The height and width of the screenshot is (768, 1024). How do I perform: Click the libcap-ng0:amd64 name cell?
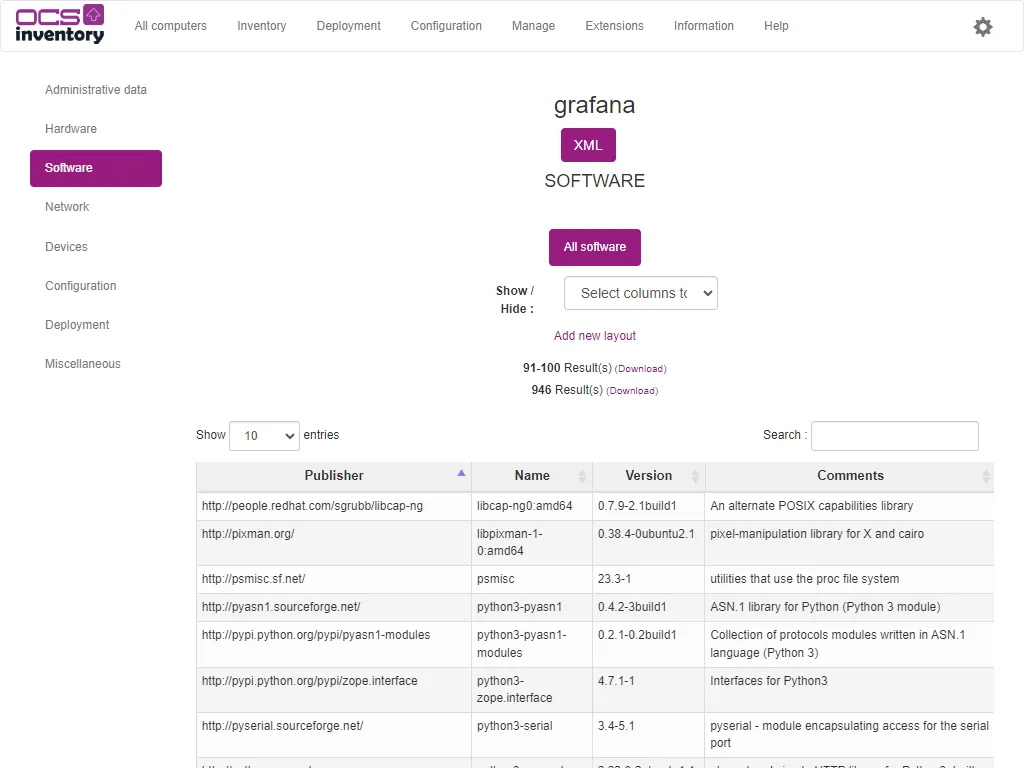(532, 506)
